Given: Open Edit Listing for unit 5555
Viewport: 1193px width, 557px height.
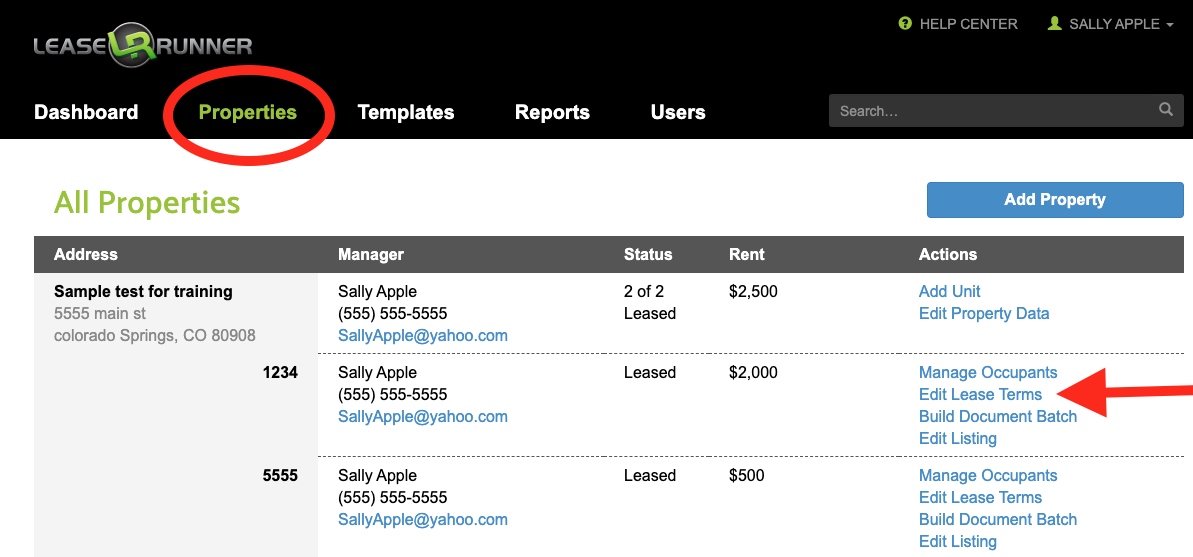Looking at the screenshot, I should (x=957, y=541).
